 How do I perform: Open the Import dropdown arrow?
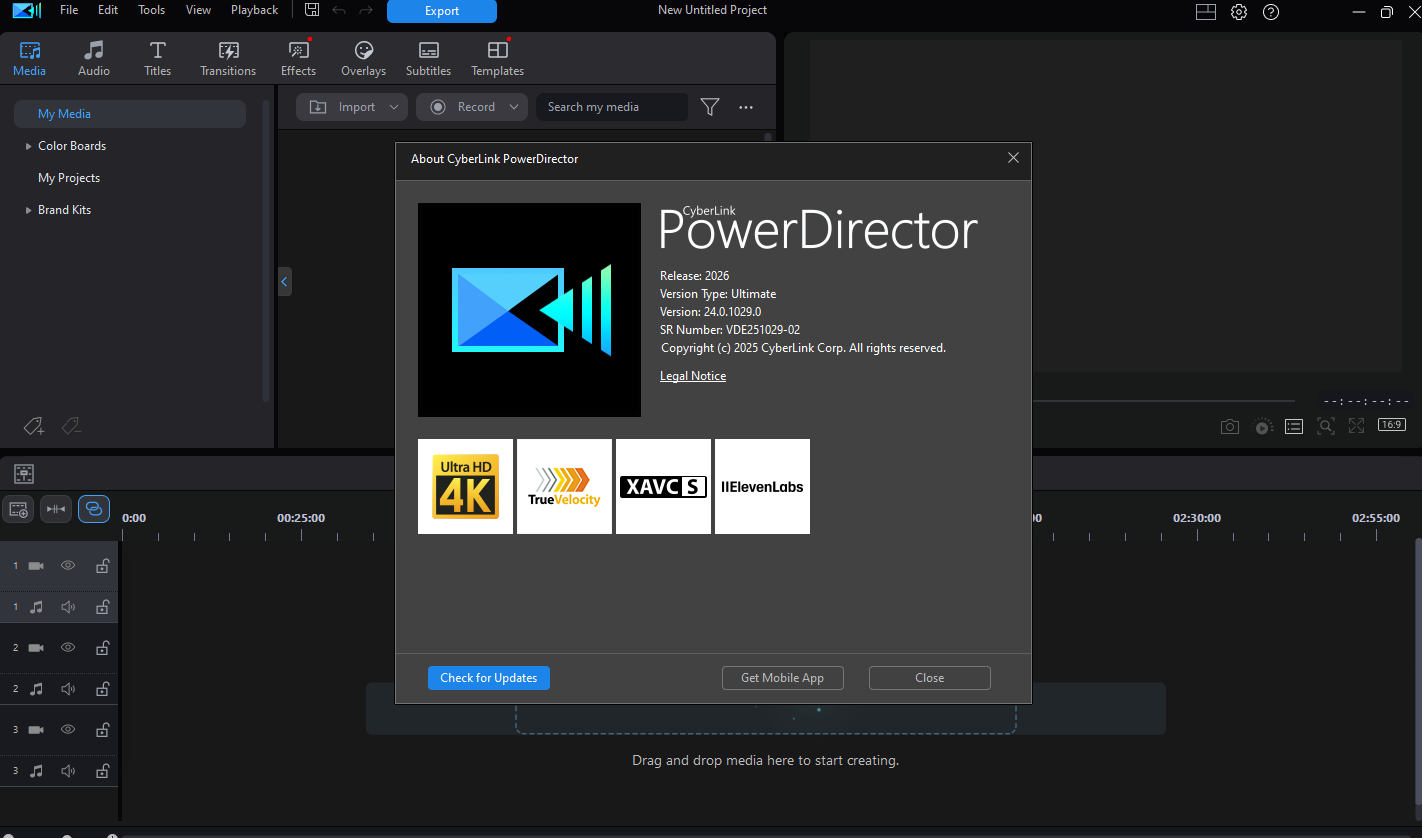pyautogui.click(x=394, y=107)
